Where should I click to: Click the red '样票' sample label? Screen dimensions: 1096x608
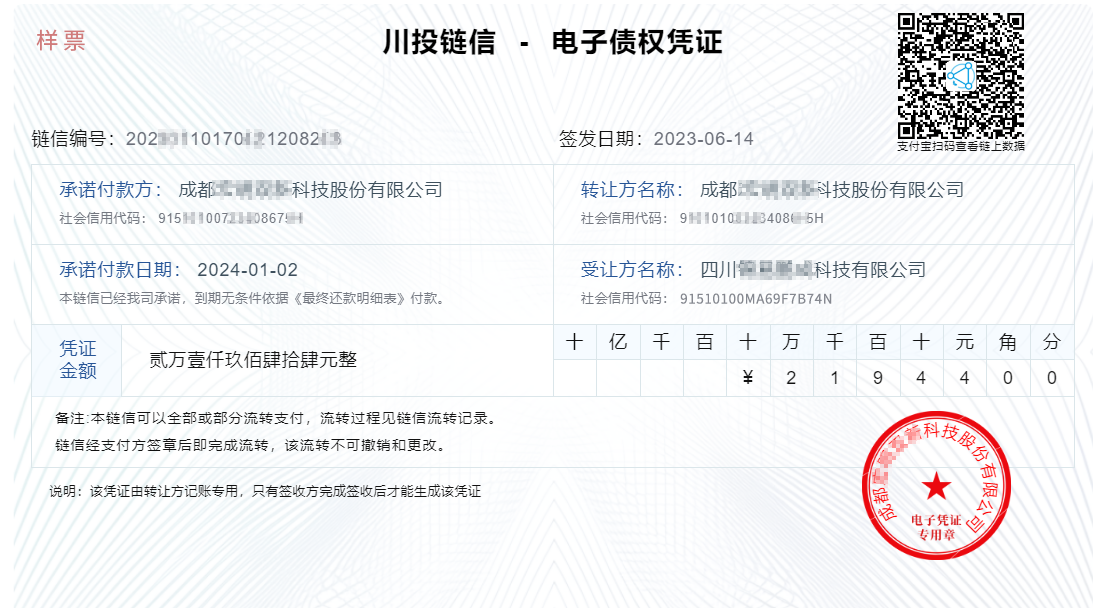pyautogui.click(x=61, y=41)
